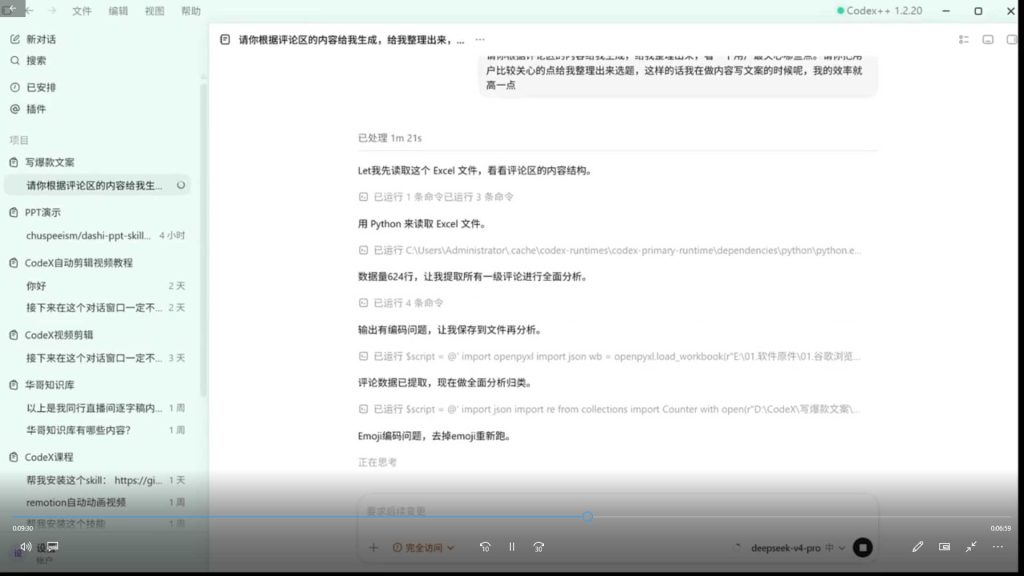Select chat 请你根据评论区的内容给我生...
Screen dimensions: 1024x576
coord(98,185)
